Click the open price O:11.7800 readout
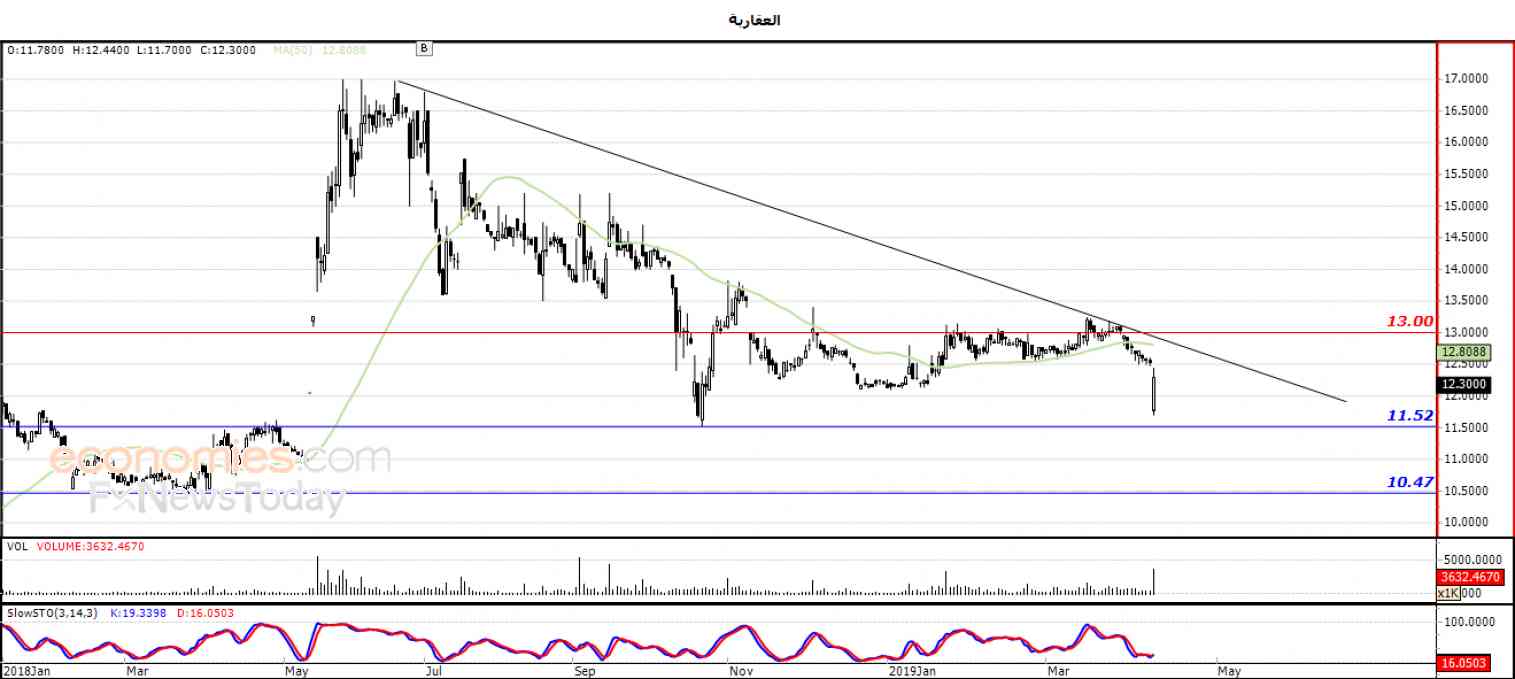Screen dimensions: 1515x679 37,49
